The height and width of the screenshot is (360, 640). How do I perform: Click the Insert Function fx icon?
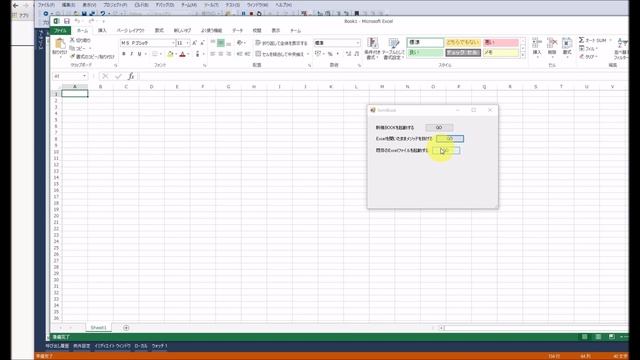[x=131, y=76]
